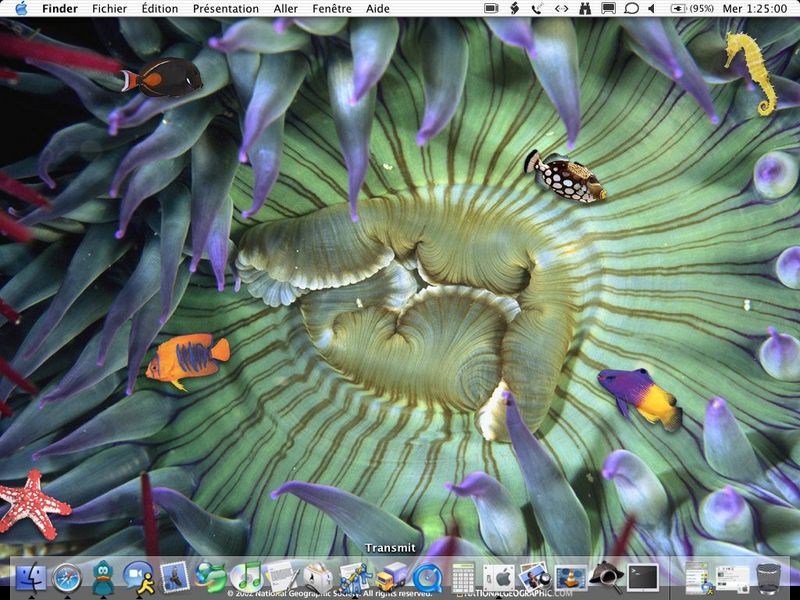Open the Édition menu

click(160, 9)
